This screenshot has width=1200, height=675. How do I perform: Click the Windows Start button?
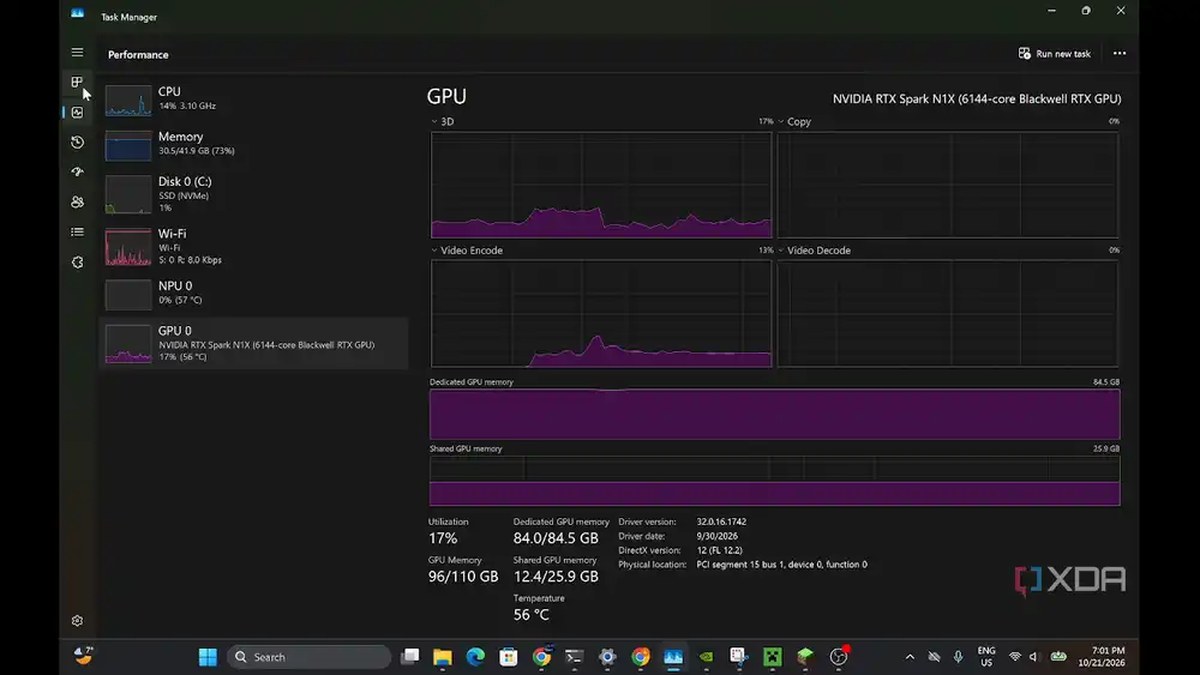coord(208,657)
